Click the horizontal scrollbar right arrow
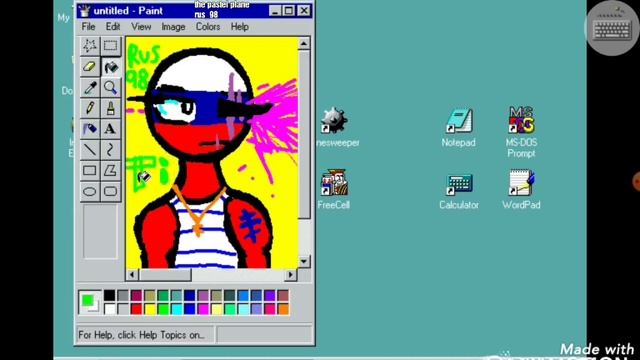The image size is (640, 360). point(290,275)
